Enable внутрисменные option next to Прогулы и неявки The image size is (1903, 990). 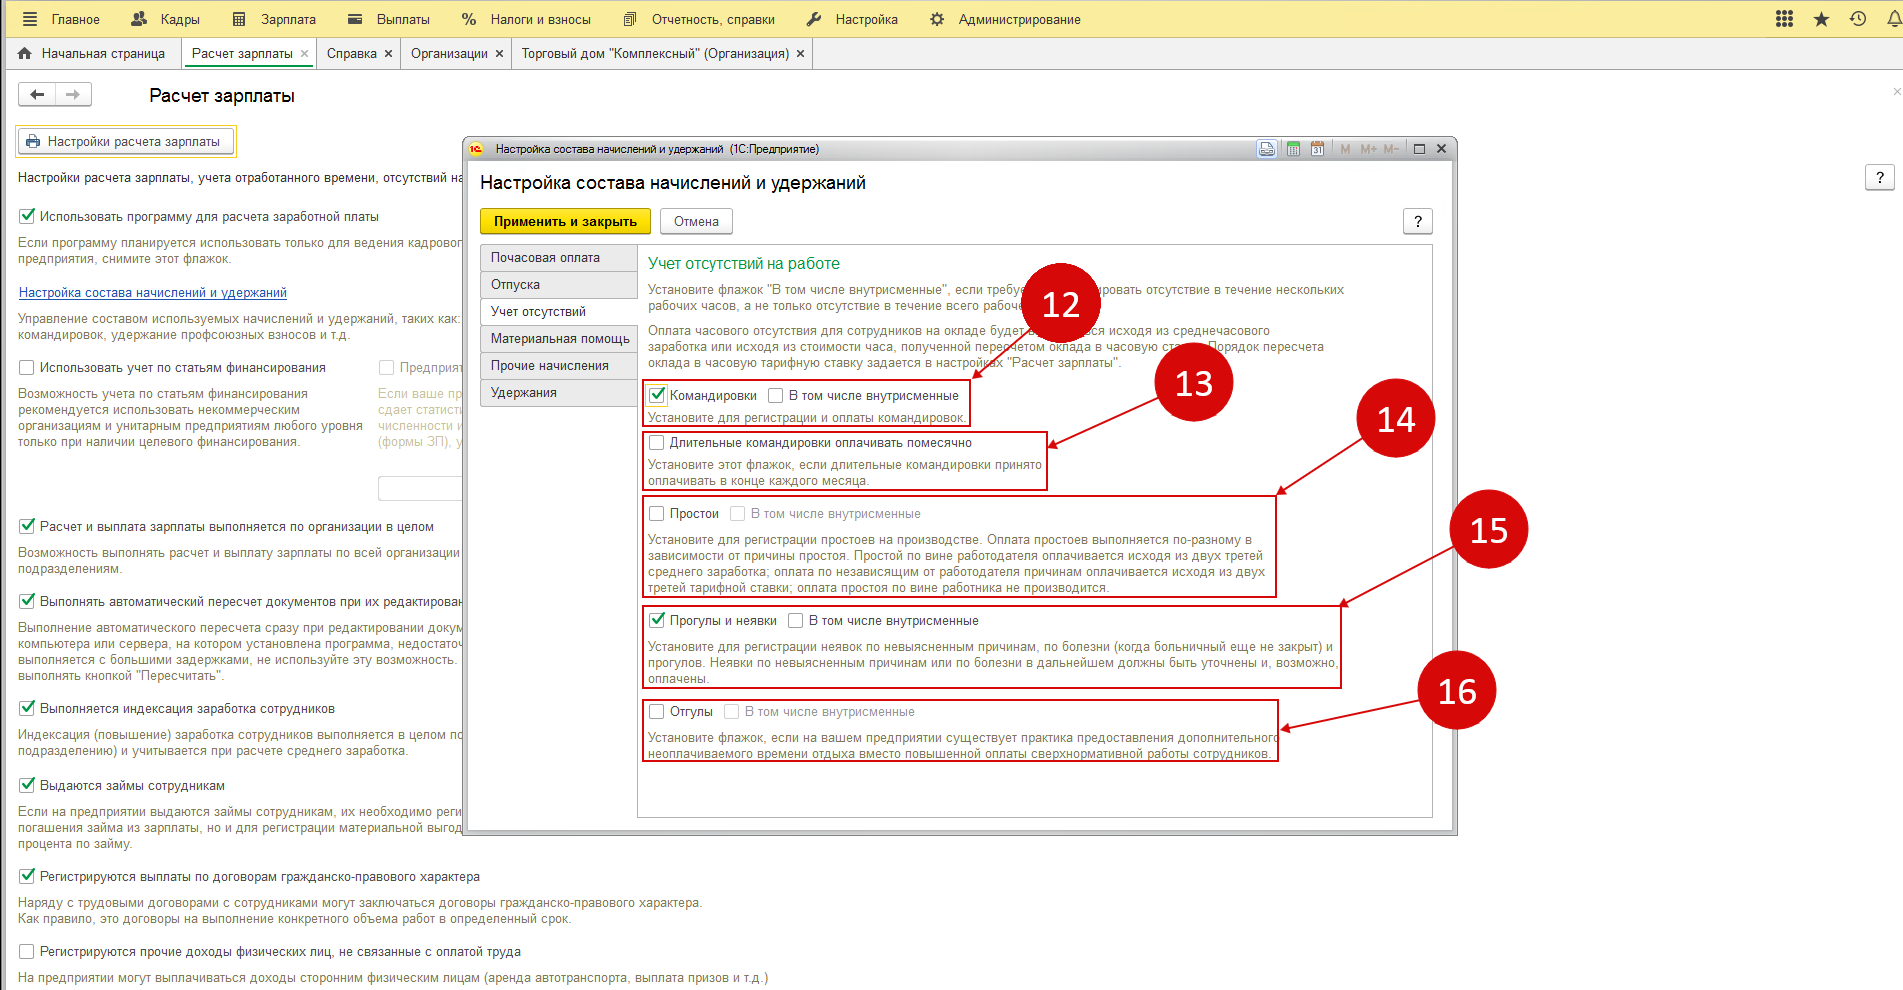click(796, 621)
